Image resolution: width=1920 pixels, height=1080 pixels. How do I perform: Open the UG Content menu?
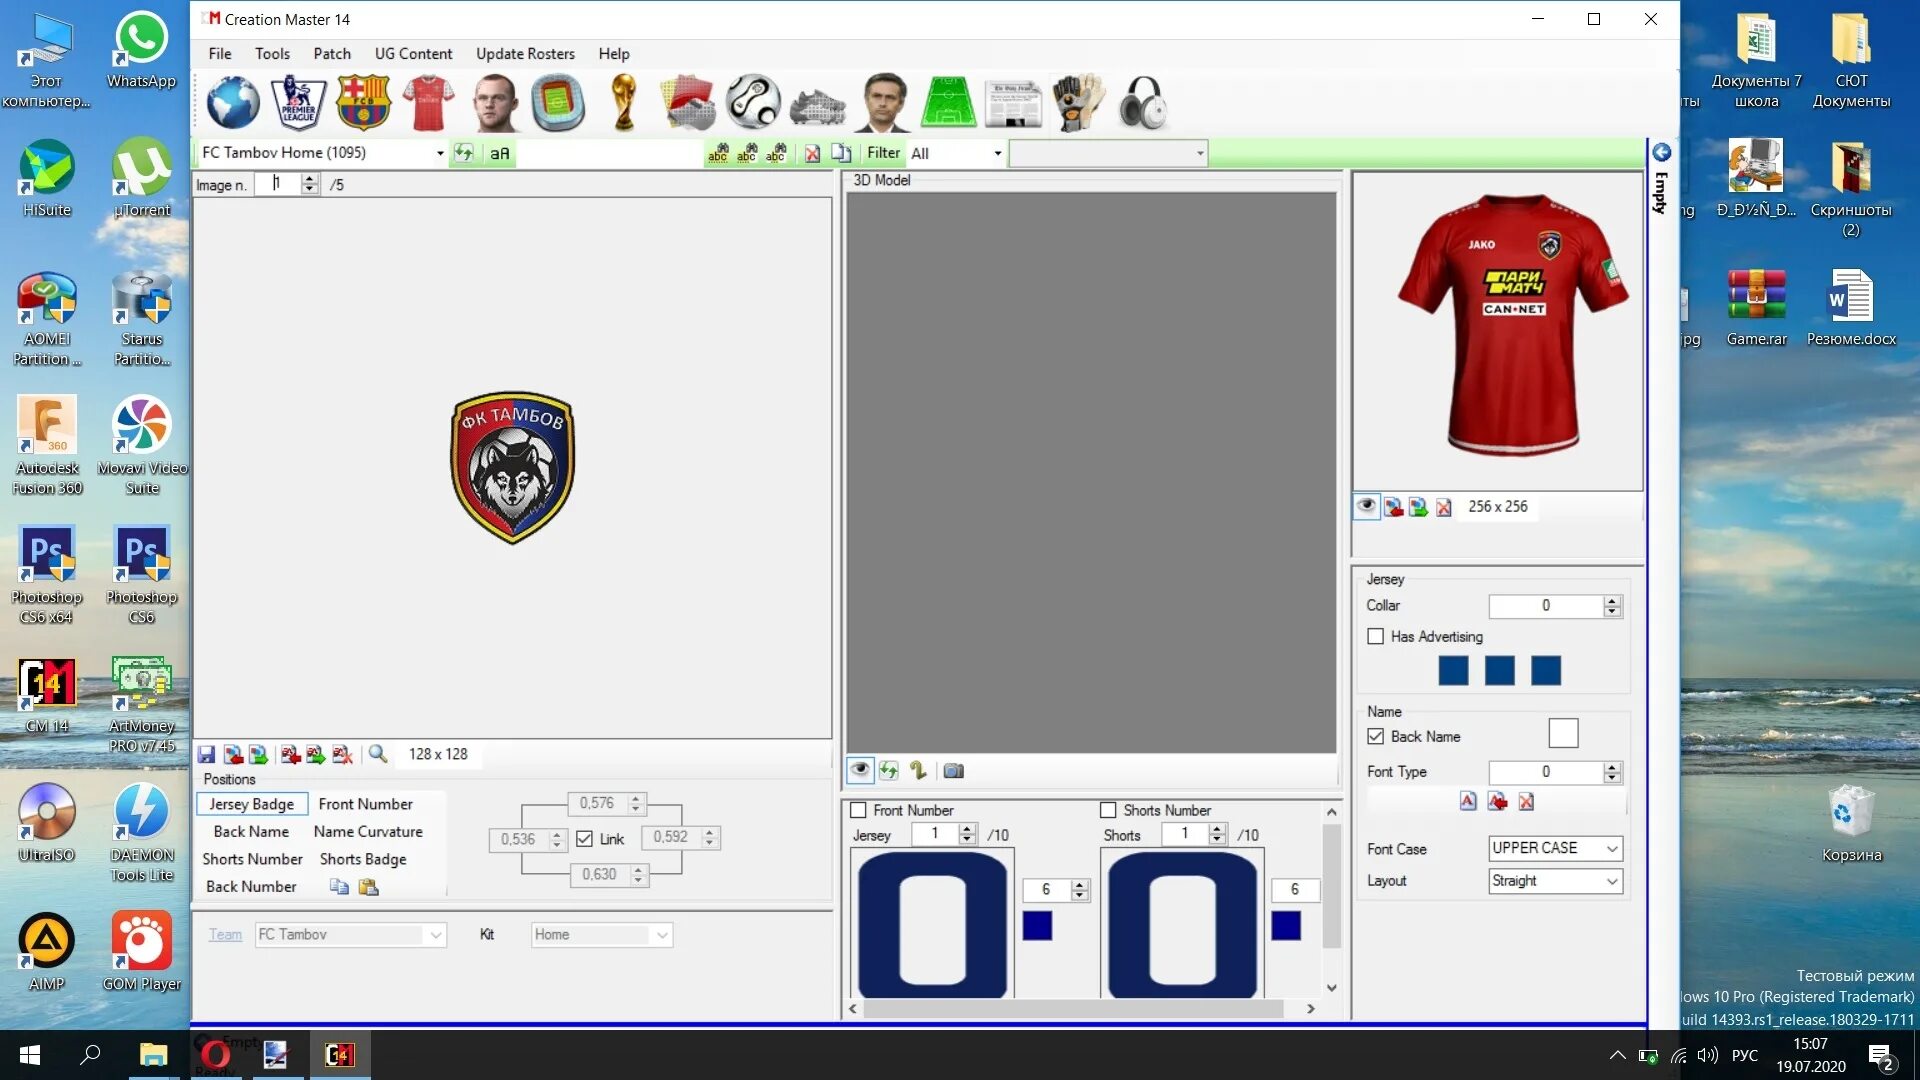click(x=413, y=54)
